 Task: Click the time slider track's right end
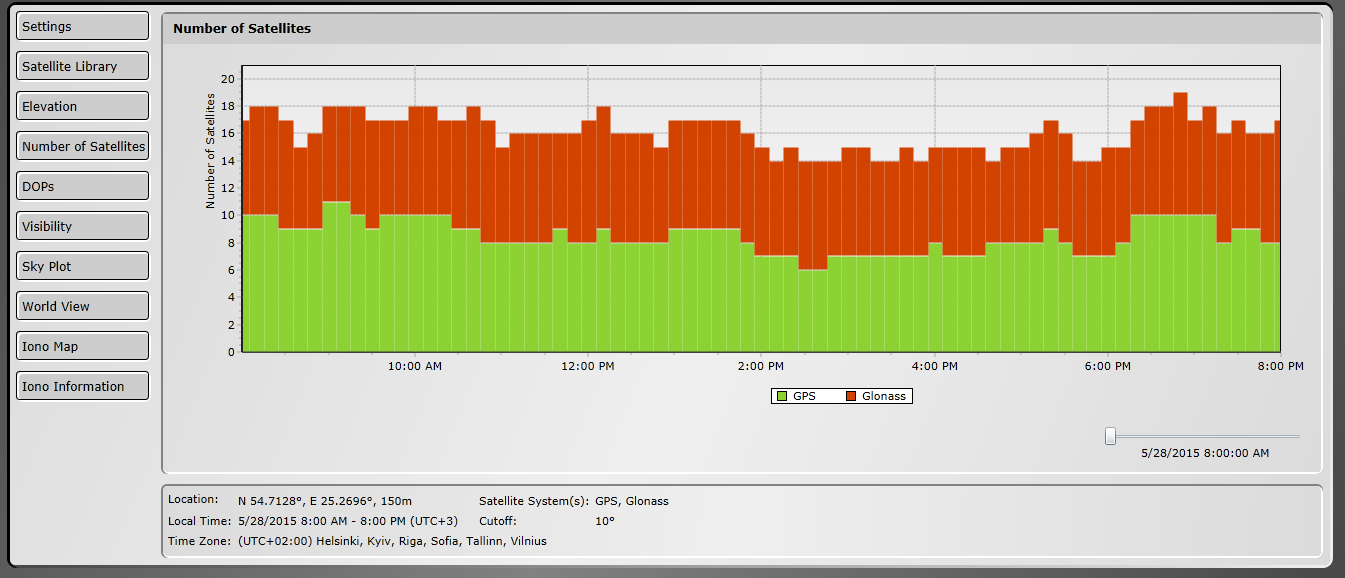click(x=1297, y=436)
